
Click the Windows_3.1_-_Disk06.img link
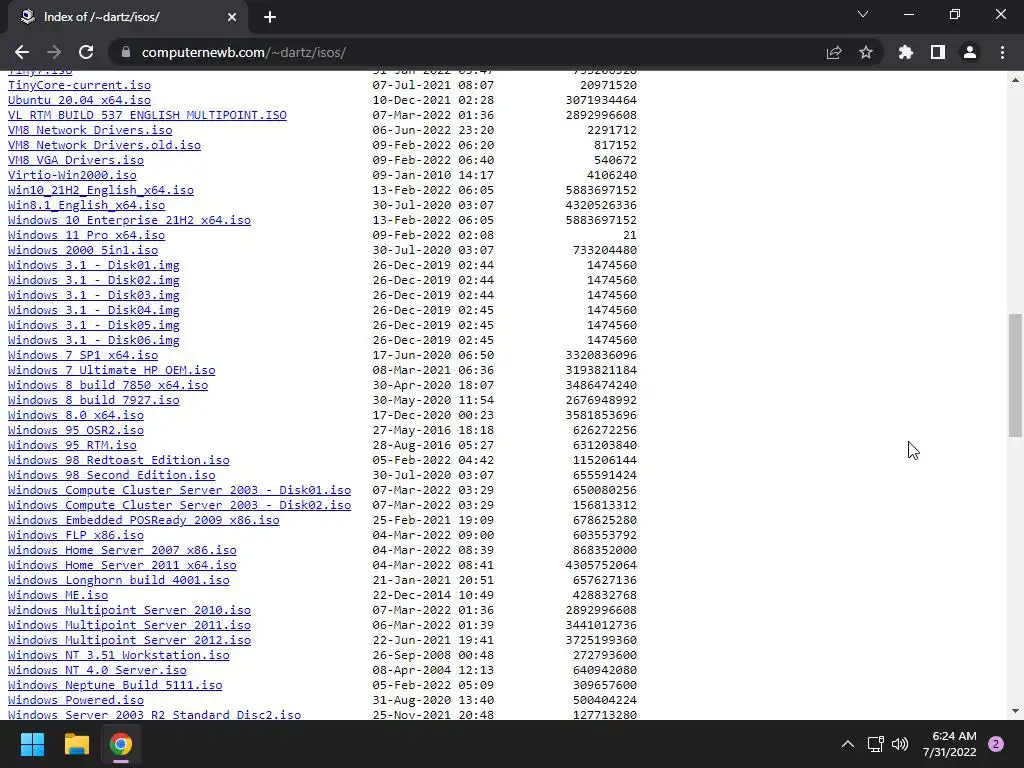click(x=93, y=340)
